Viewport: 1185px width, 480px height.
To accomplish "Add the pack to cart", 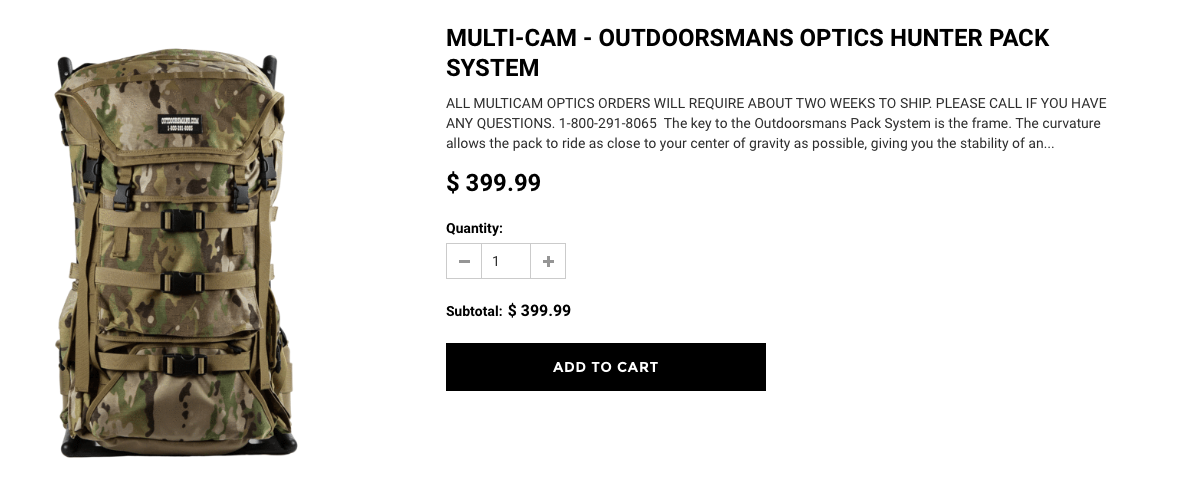I will 605,367.
